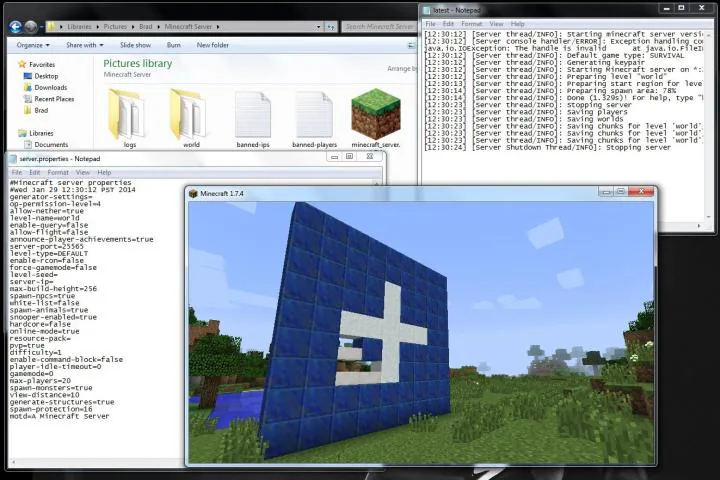Open the world folder icon
This screenshot has width=720, height=480.
(188, 114)
